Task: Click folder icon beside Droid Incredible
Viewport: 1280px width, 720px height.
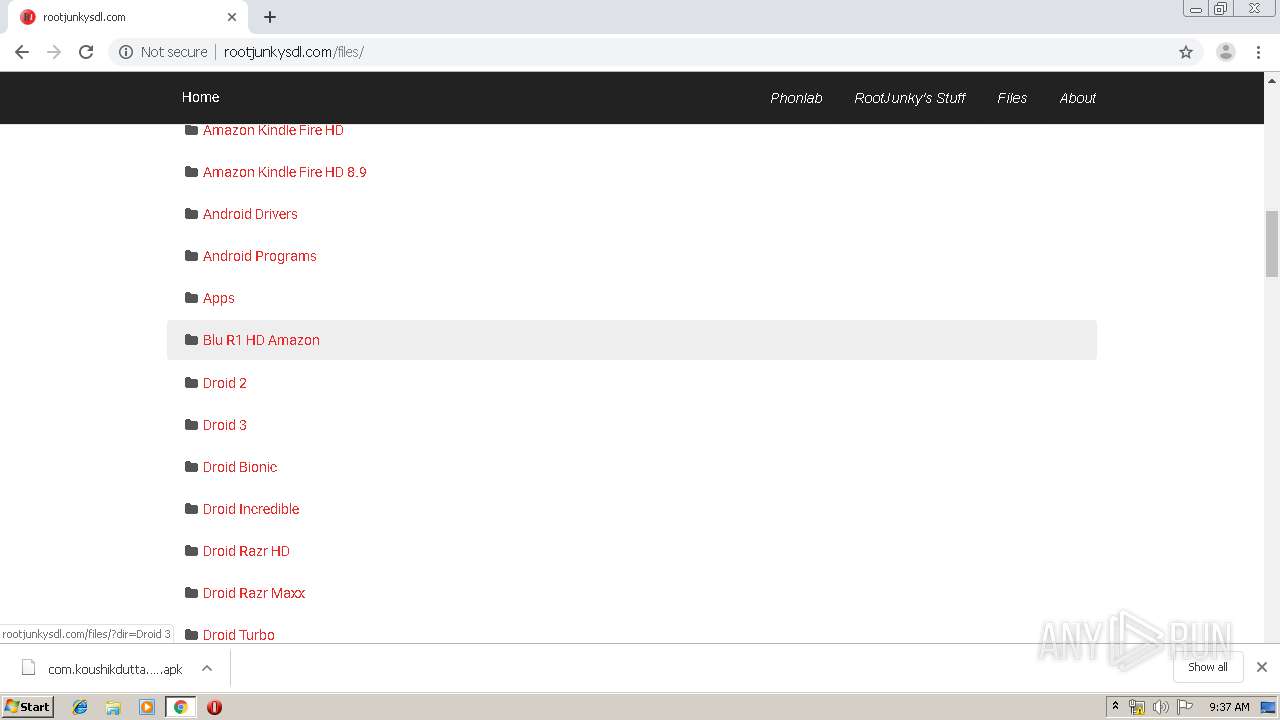Action: pyautogui.click(x=192, y=509)
